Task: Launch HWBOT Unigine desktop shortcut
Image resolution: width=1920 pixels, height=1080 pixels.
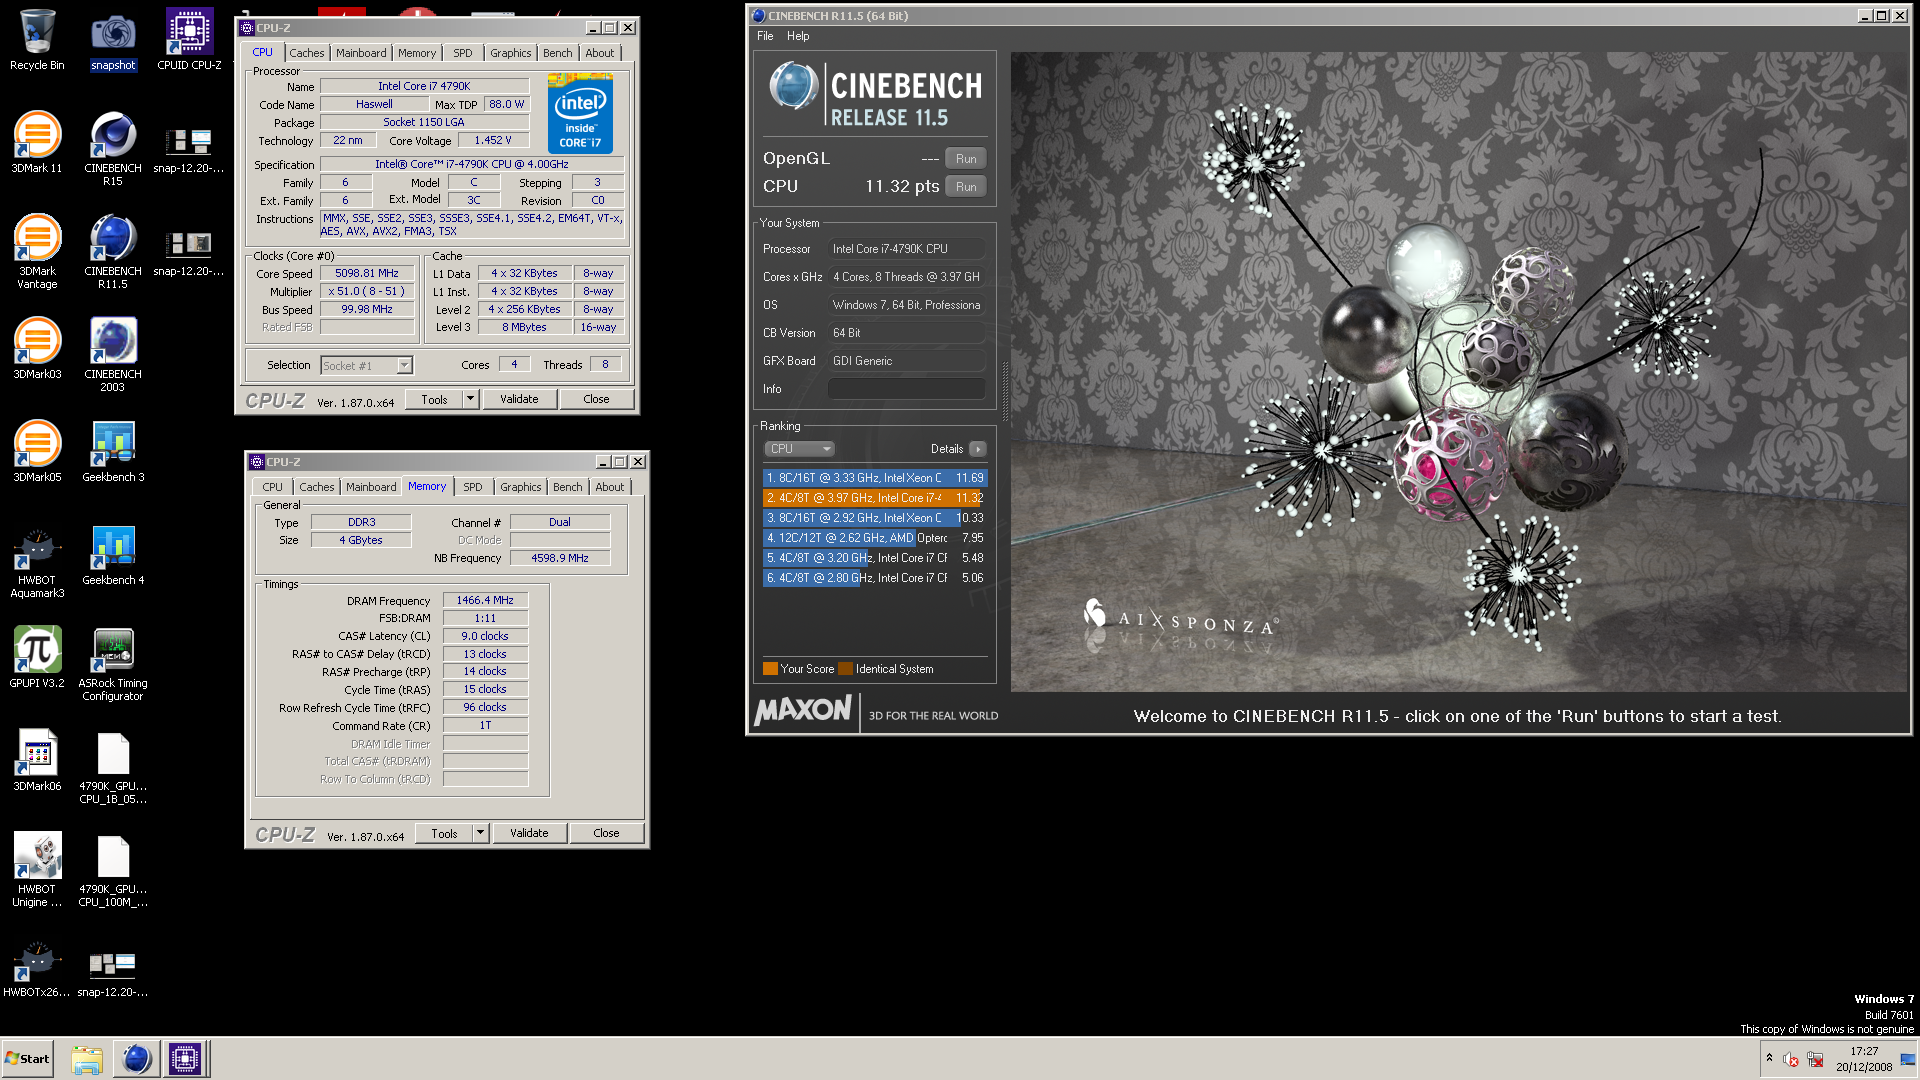Action: [37, 870]
